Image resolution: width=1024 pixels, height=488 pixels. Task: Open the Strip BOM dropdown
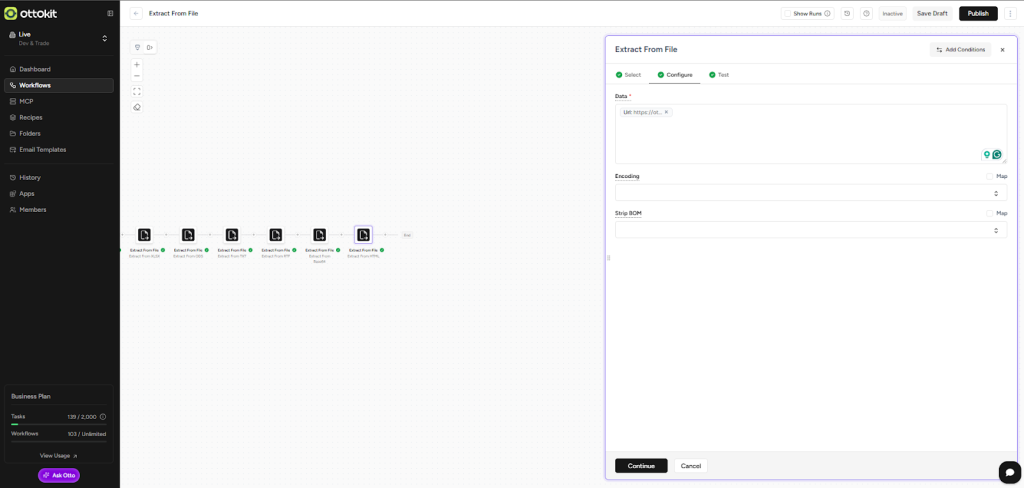click(x=810, y=230)
